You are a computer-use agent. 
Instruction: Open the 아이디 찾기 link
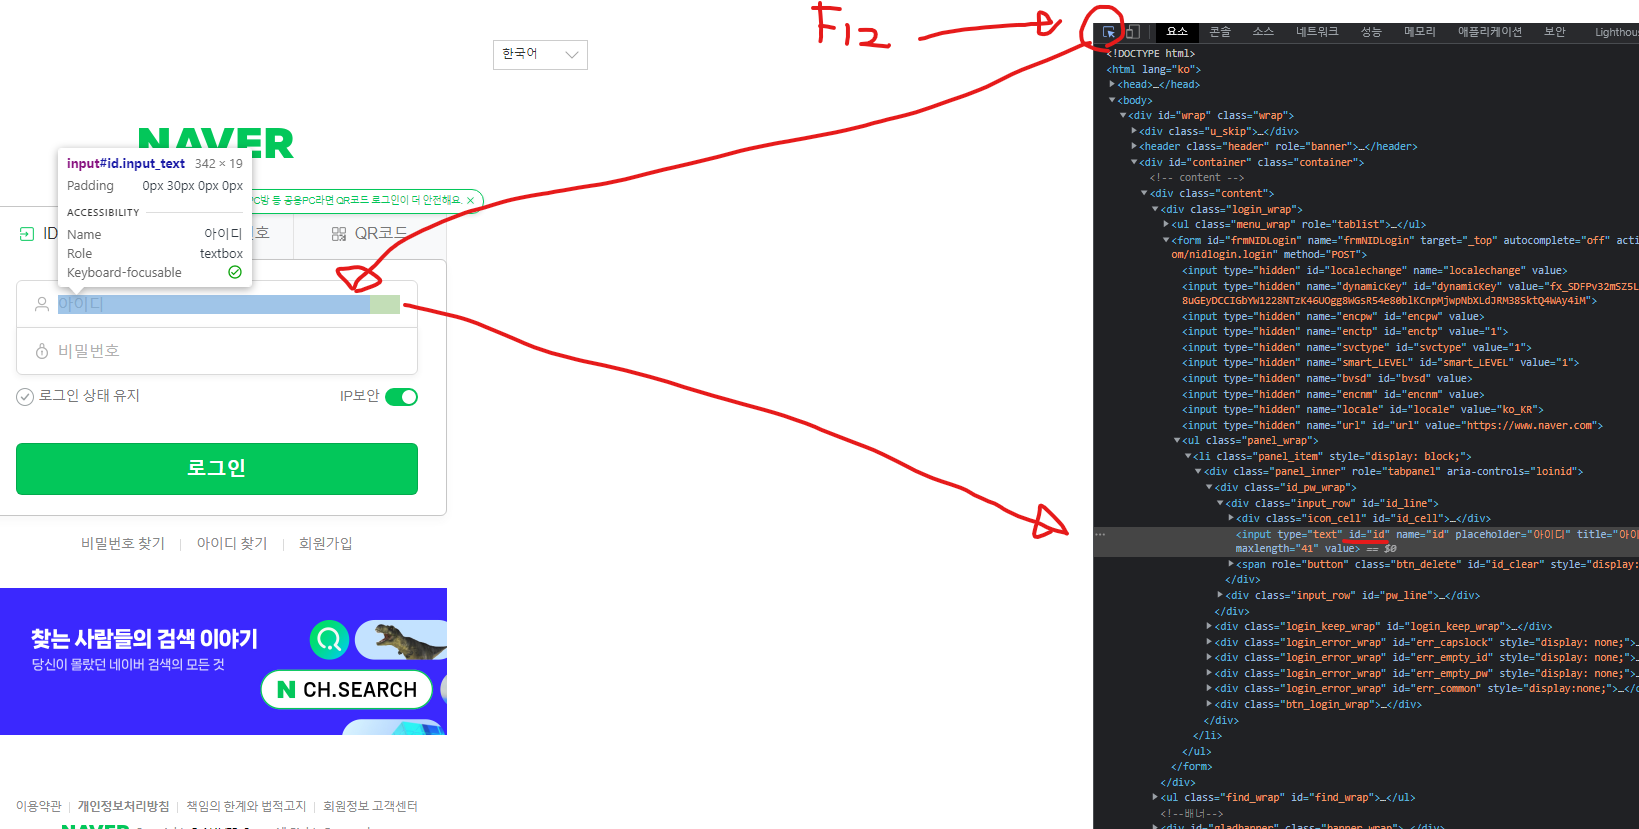coord(232,543)
